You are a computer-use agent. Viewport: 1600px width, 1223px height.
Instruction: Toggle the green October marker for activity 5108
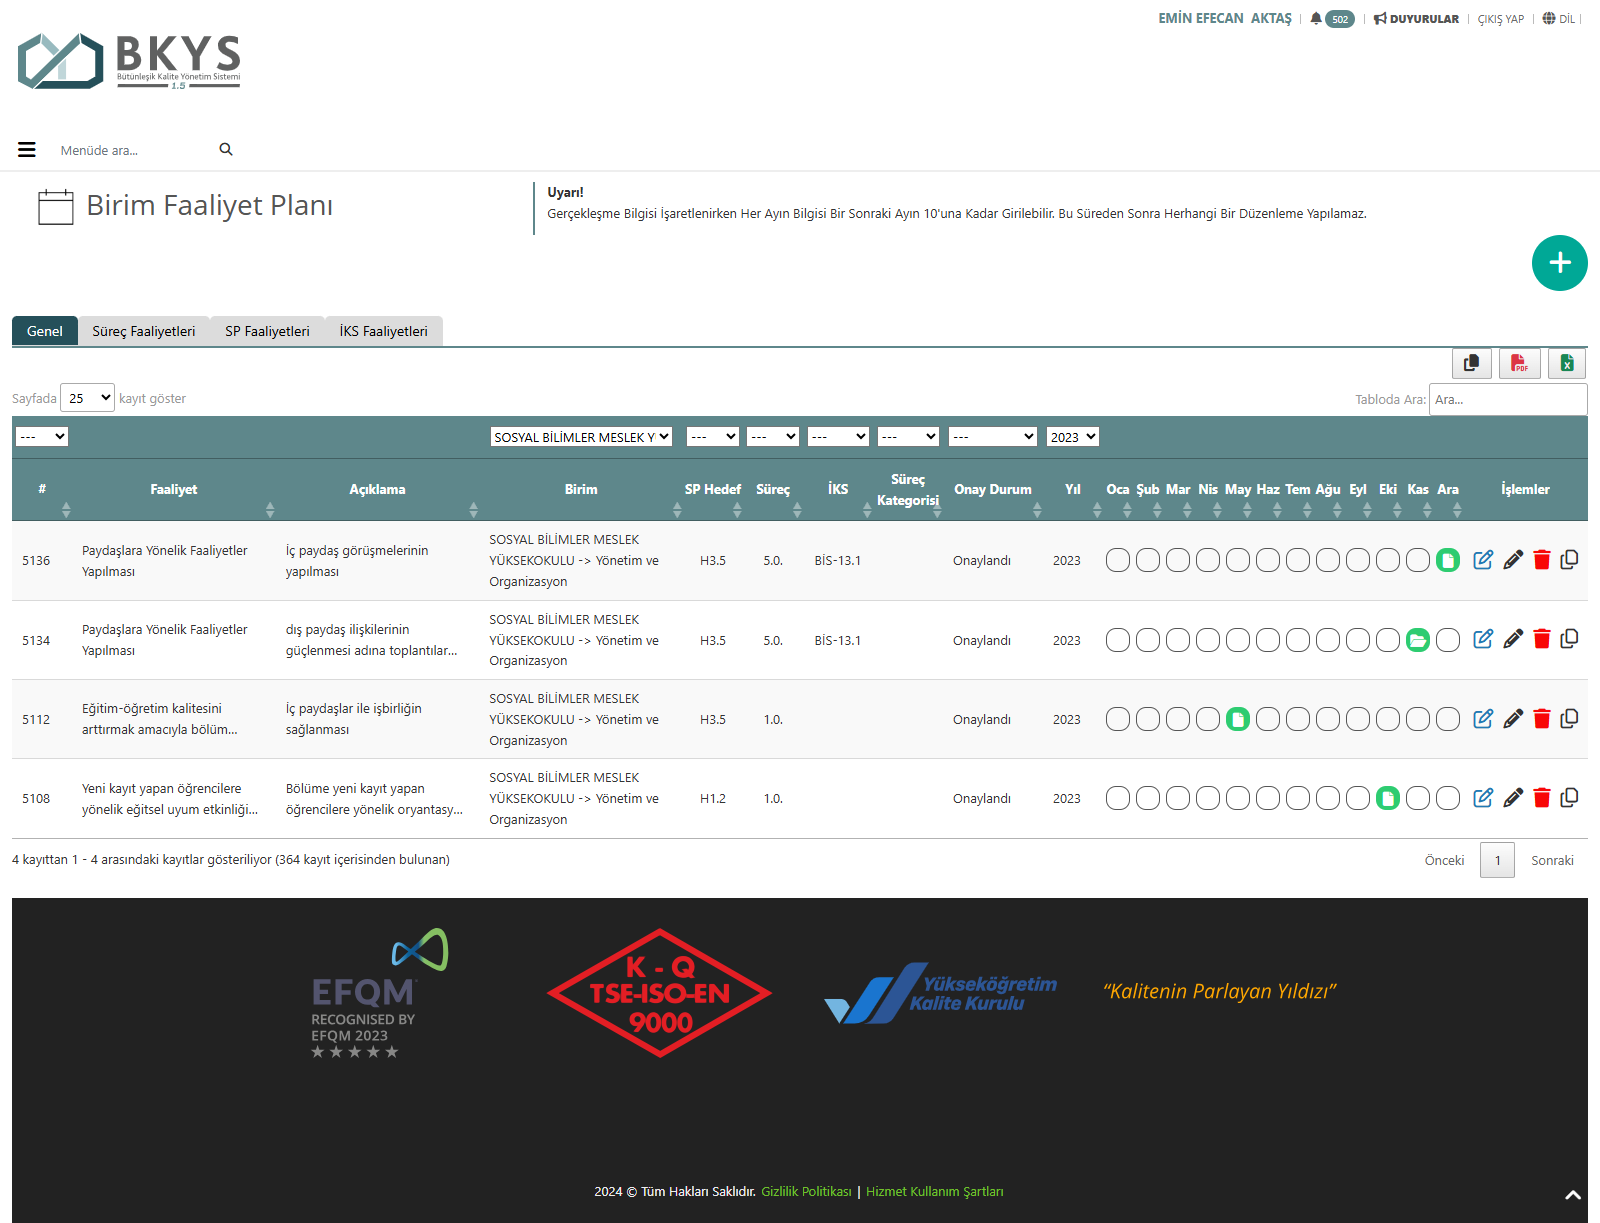pyautogui.click(x=1388, y=798)
